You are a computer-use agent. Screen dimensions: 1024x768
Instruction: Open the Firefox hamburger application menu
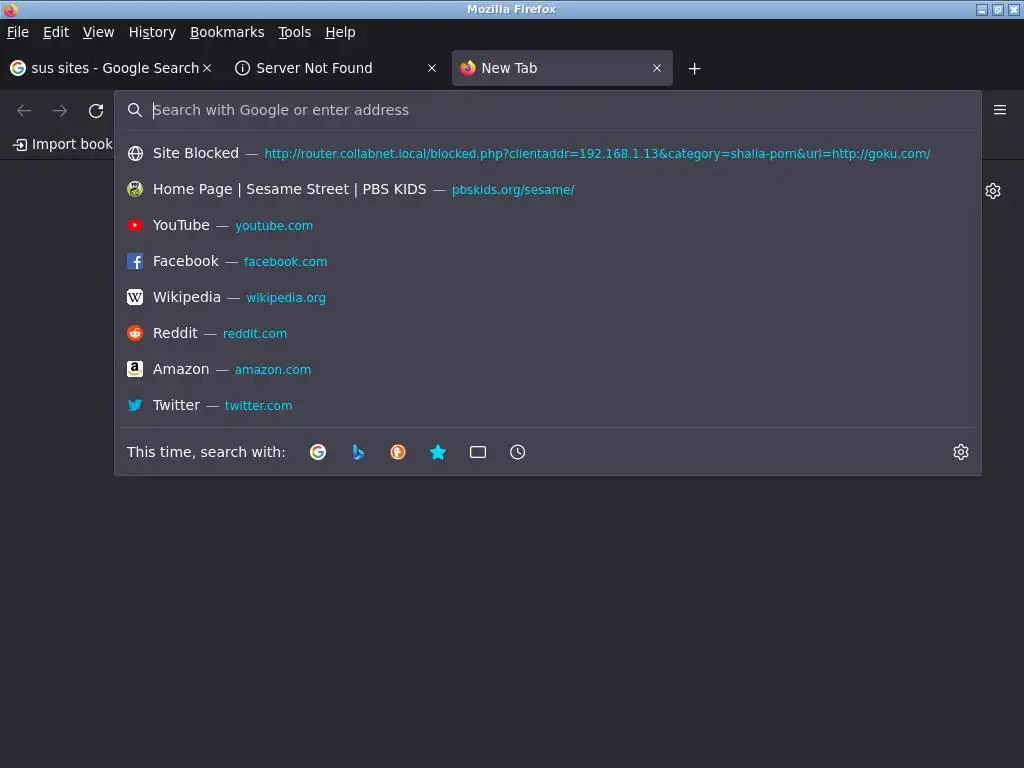(1000, 110)
